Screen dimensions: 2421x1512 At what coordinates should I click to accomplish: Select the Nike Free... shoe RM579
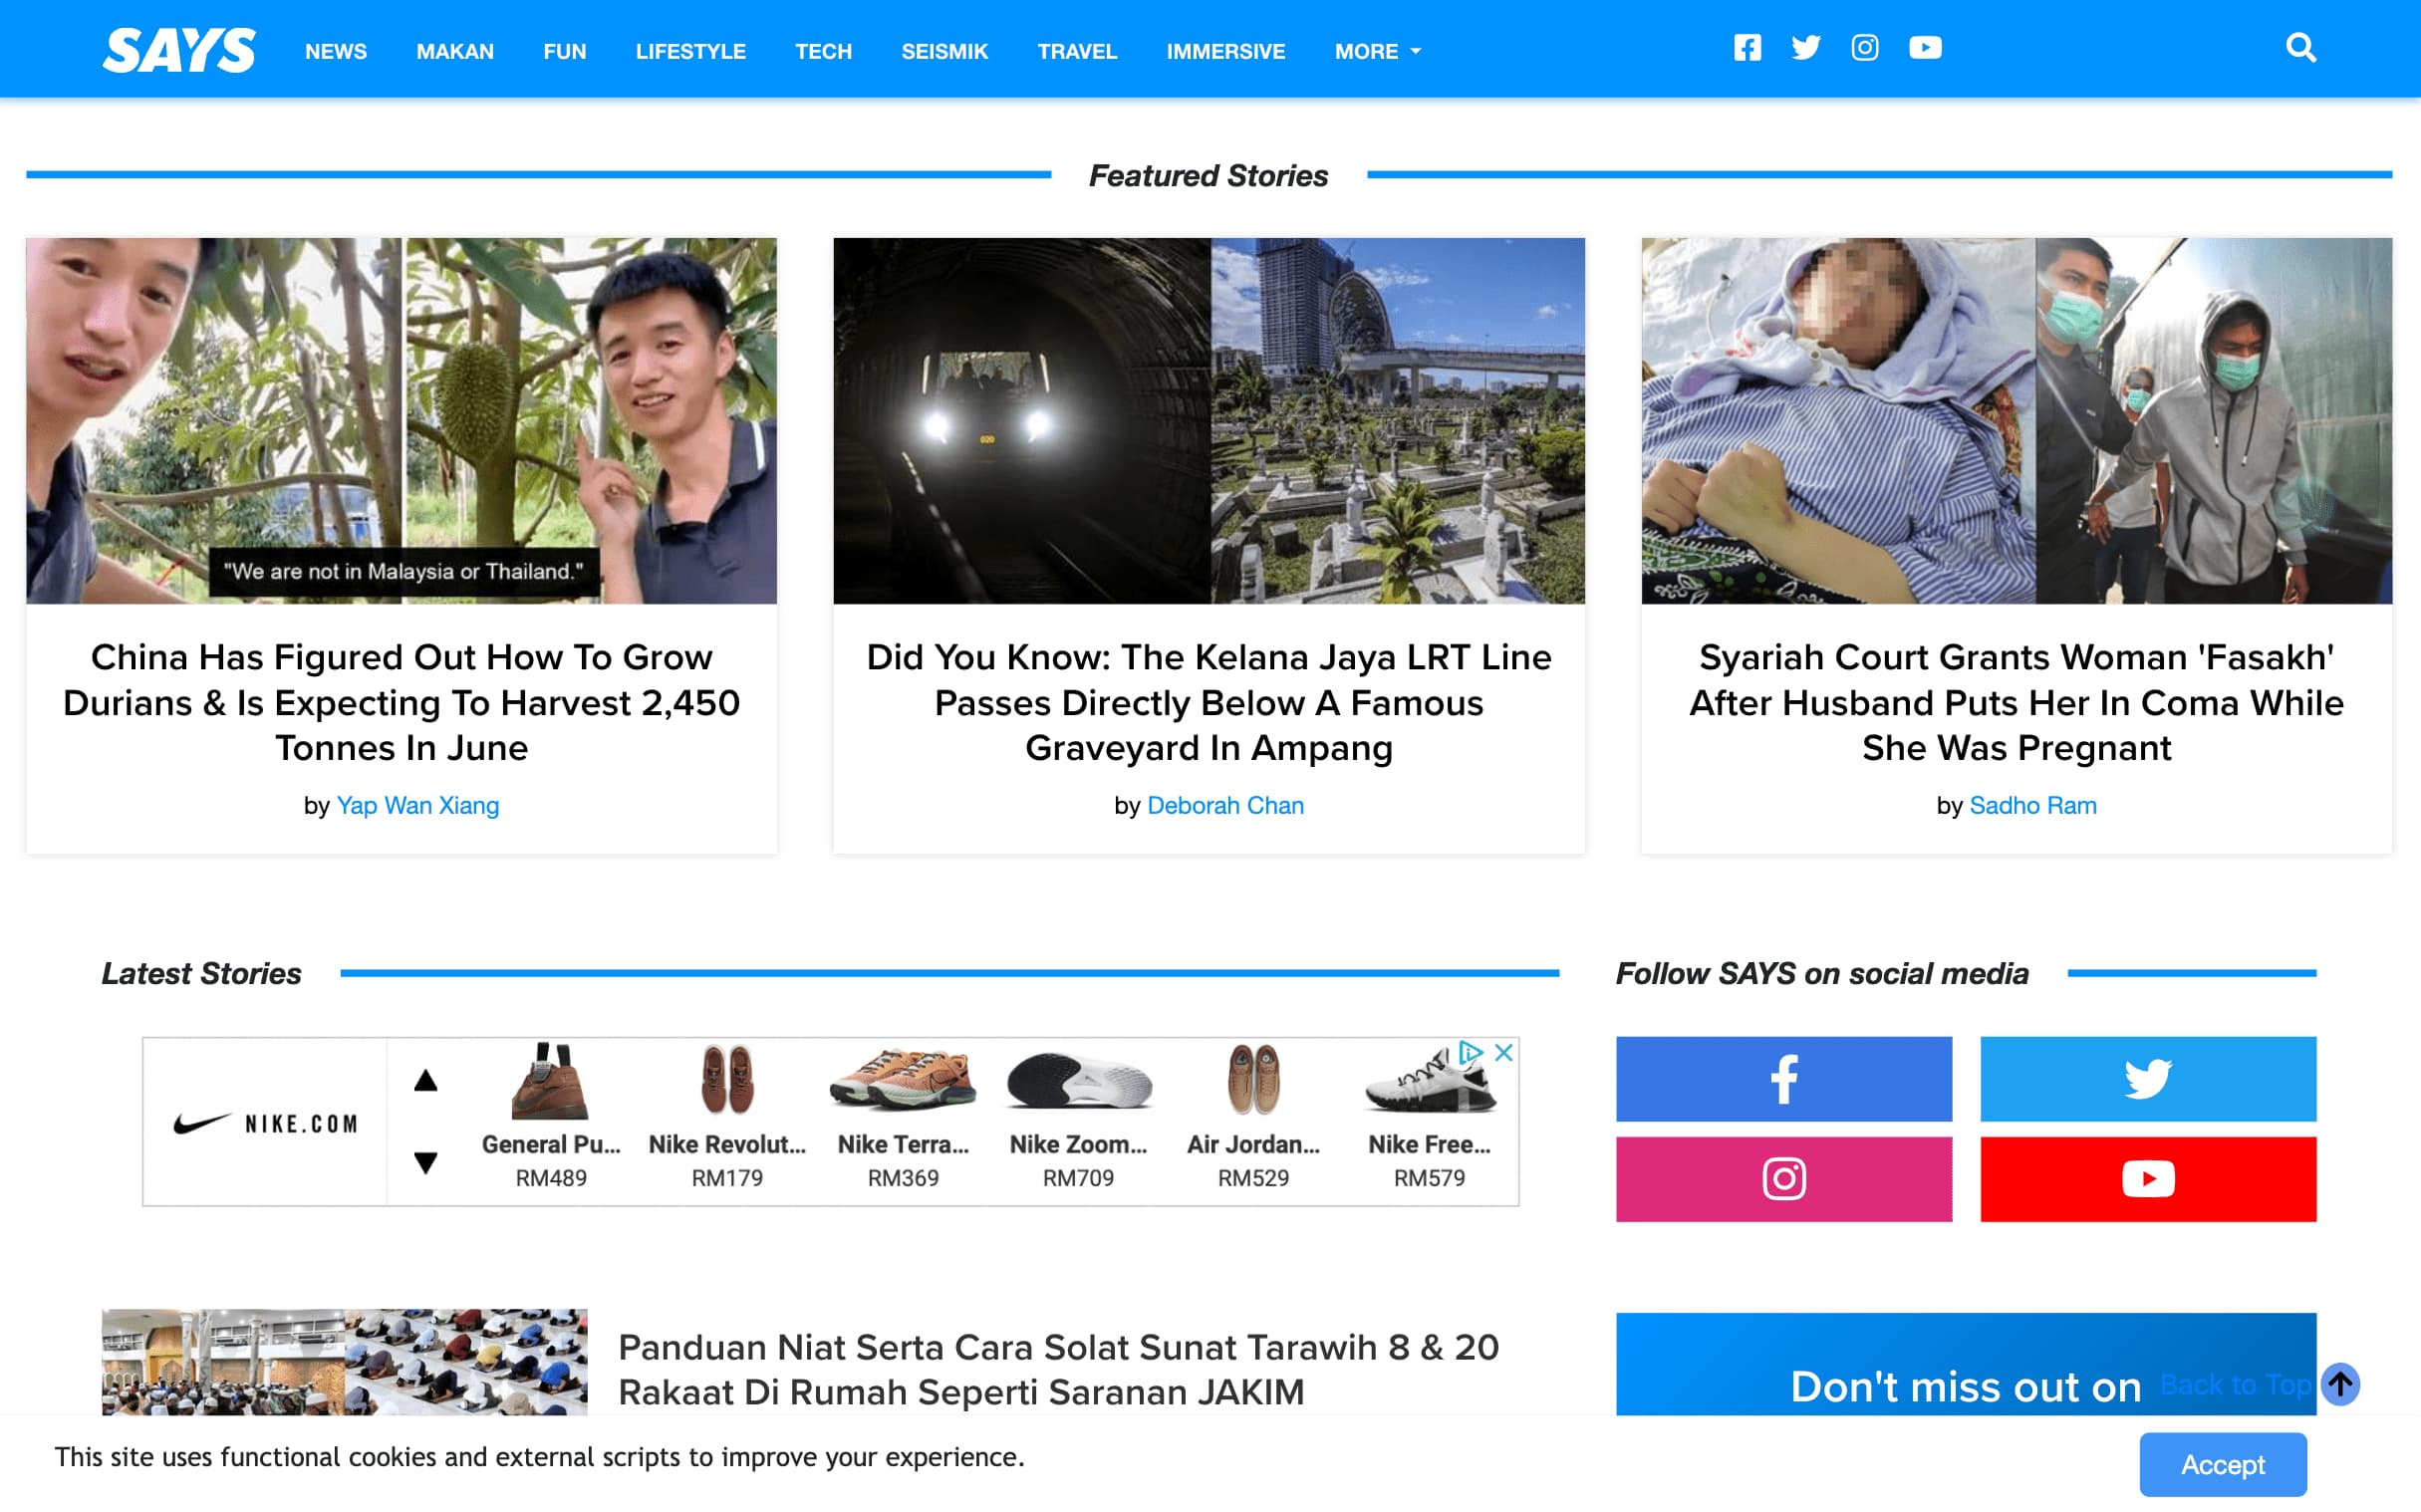click(x=1429, y=1118)
